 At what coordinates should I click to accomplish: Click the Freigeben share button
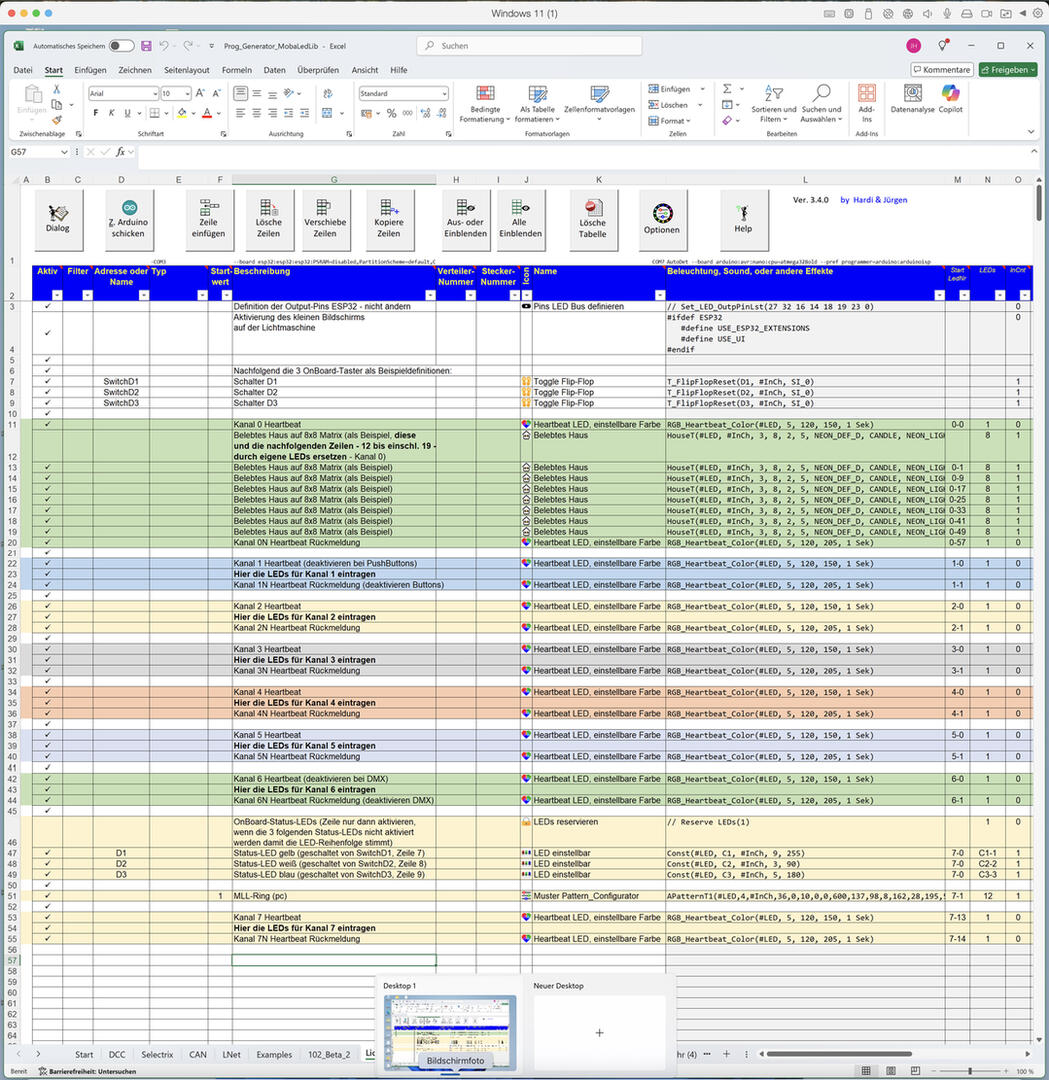[1008, 70]
